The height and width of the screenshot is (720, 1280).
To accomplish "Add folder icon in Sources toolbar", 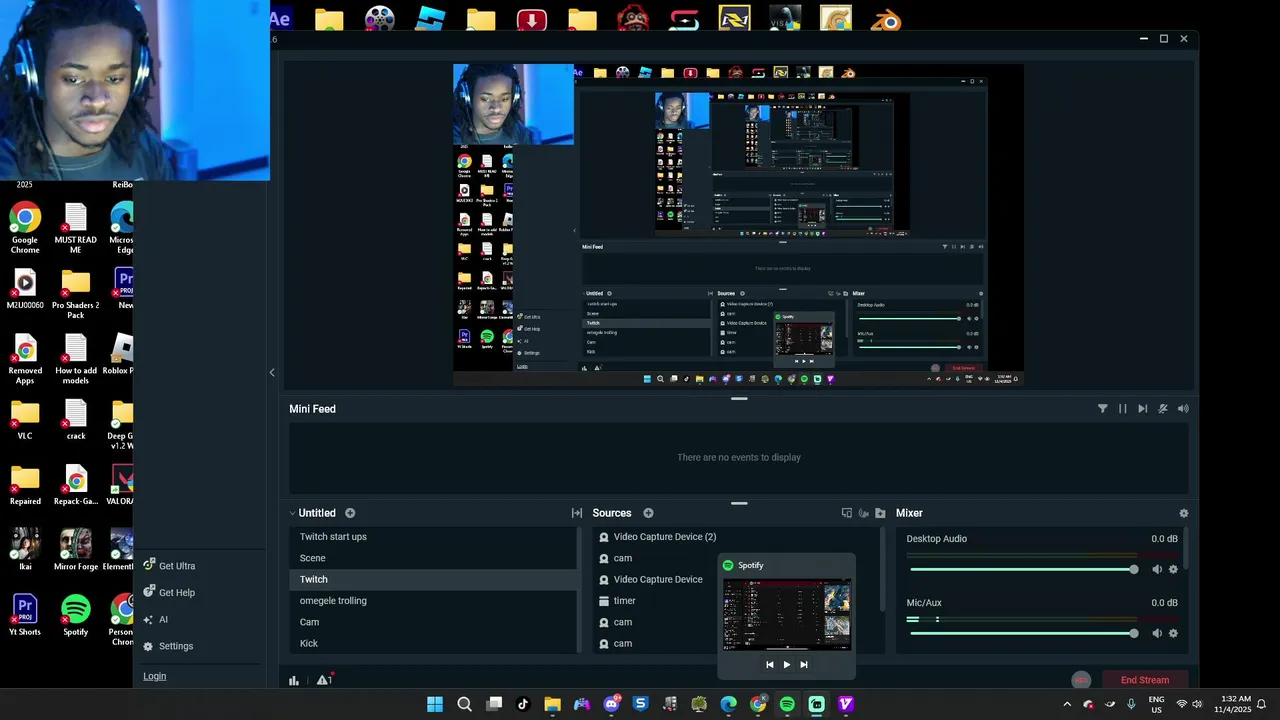I will (880, 513).
